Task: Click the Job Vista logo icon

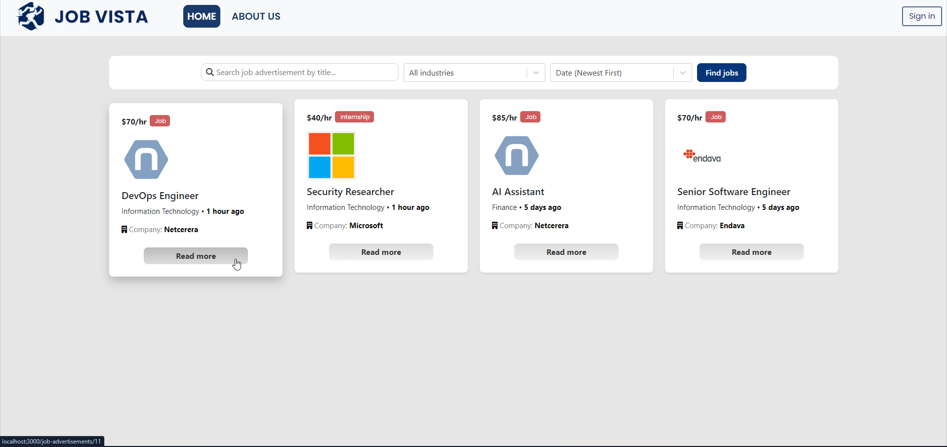Action: point(31,16)
